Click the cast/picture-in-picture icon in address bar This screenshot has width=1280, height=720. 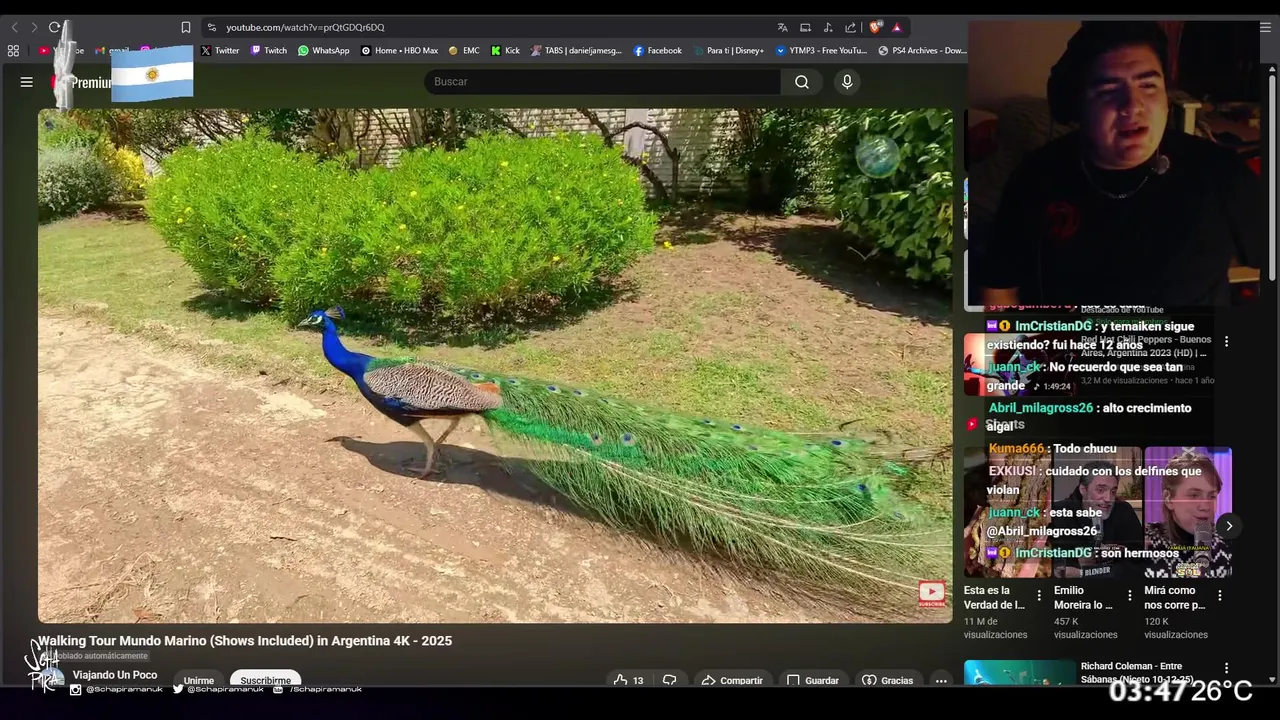click(x=805, y=27)
